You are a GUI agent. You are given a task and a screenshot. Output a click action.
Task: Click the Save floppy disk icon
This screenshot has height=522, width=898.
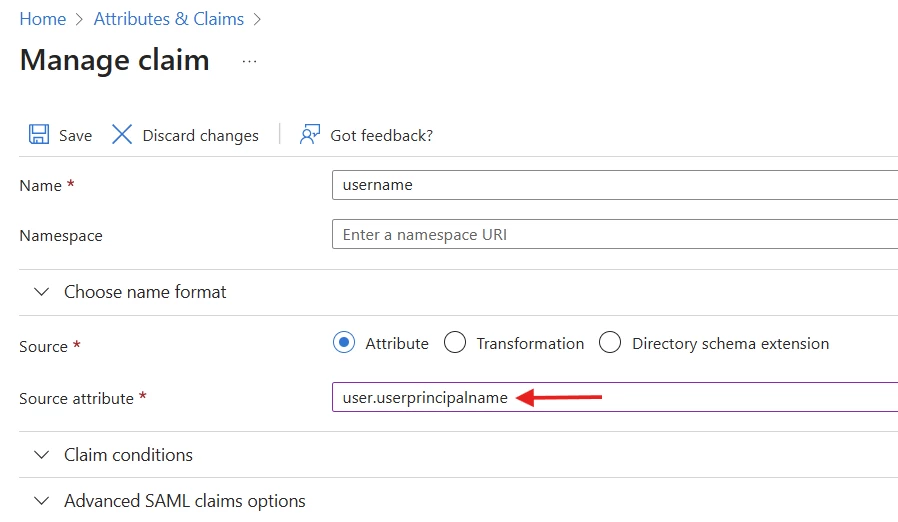tap(39, 135)
